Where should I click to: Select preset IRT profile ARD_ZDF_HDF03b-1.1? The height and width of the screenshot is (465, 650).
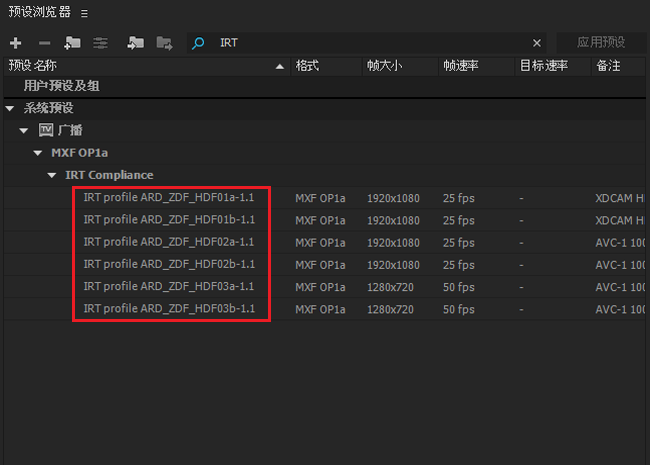169,309
